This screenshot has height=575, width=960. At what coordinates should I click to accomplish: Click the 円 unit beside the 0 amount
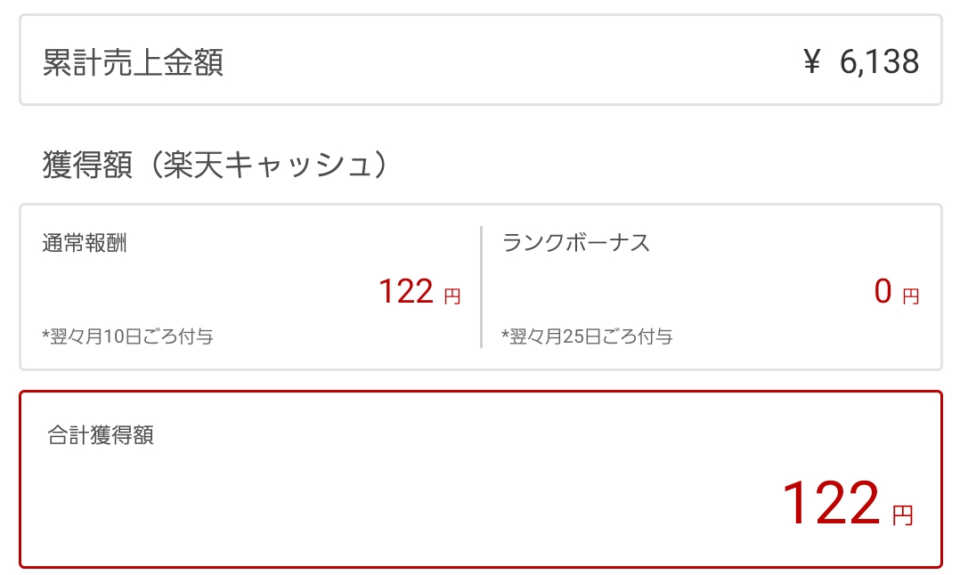pyautogui.click(x=910, y=296)
